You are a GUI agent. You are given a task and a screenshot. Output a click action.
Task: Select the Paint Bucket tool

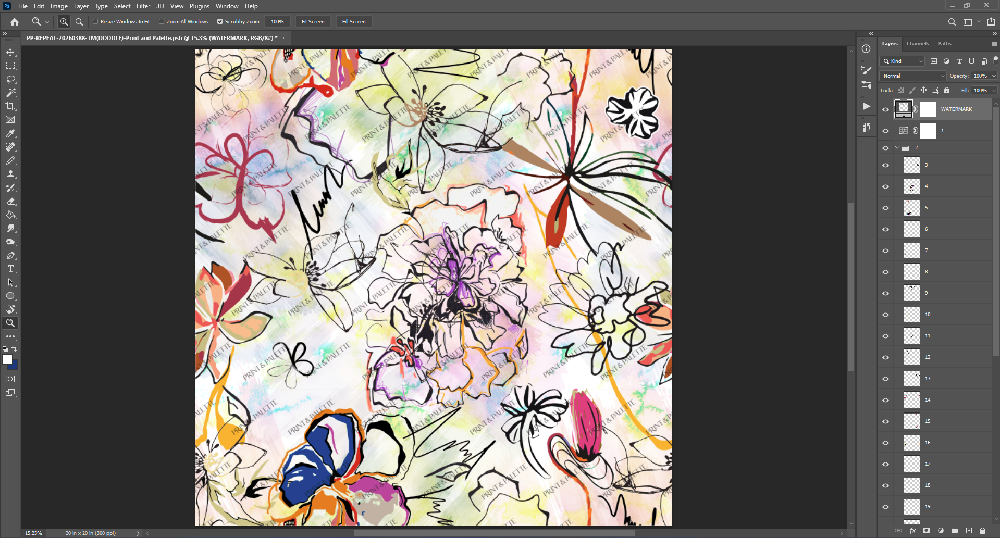point(10,215)
